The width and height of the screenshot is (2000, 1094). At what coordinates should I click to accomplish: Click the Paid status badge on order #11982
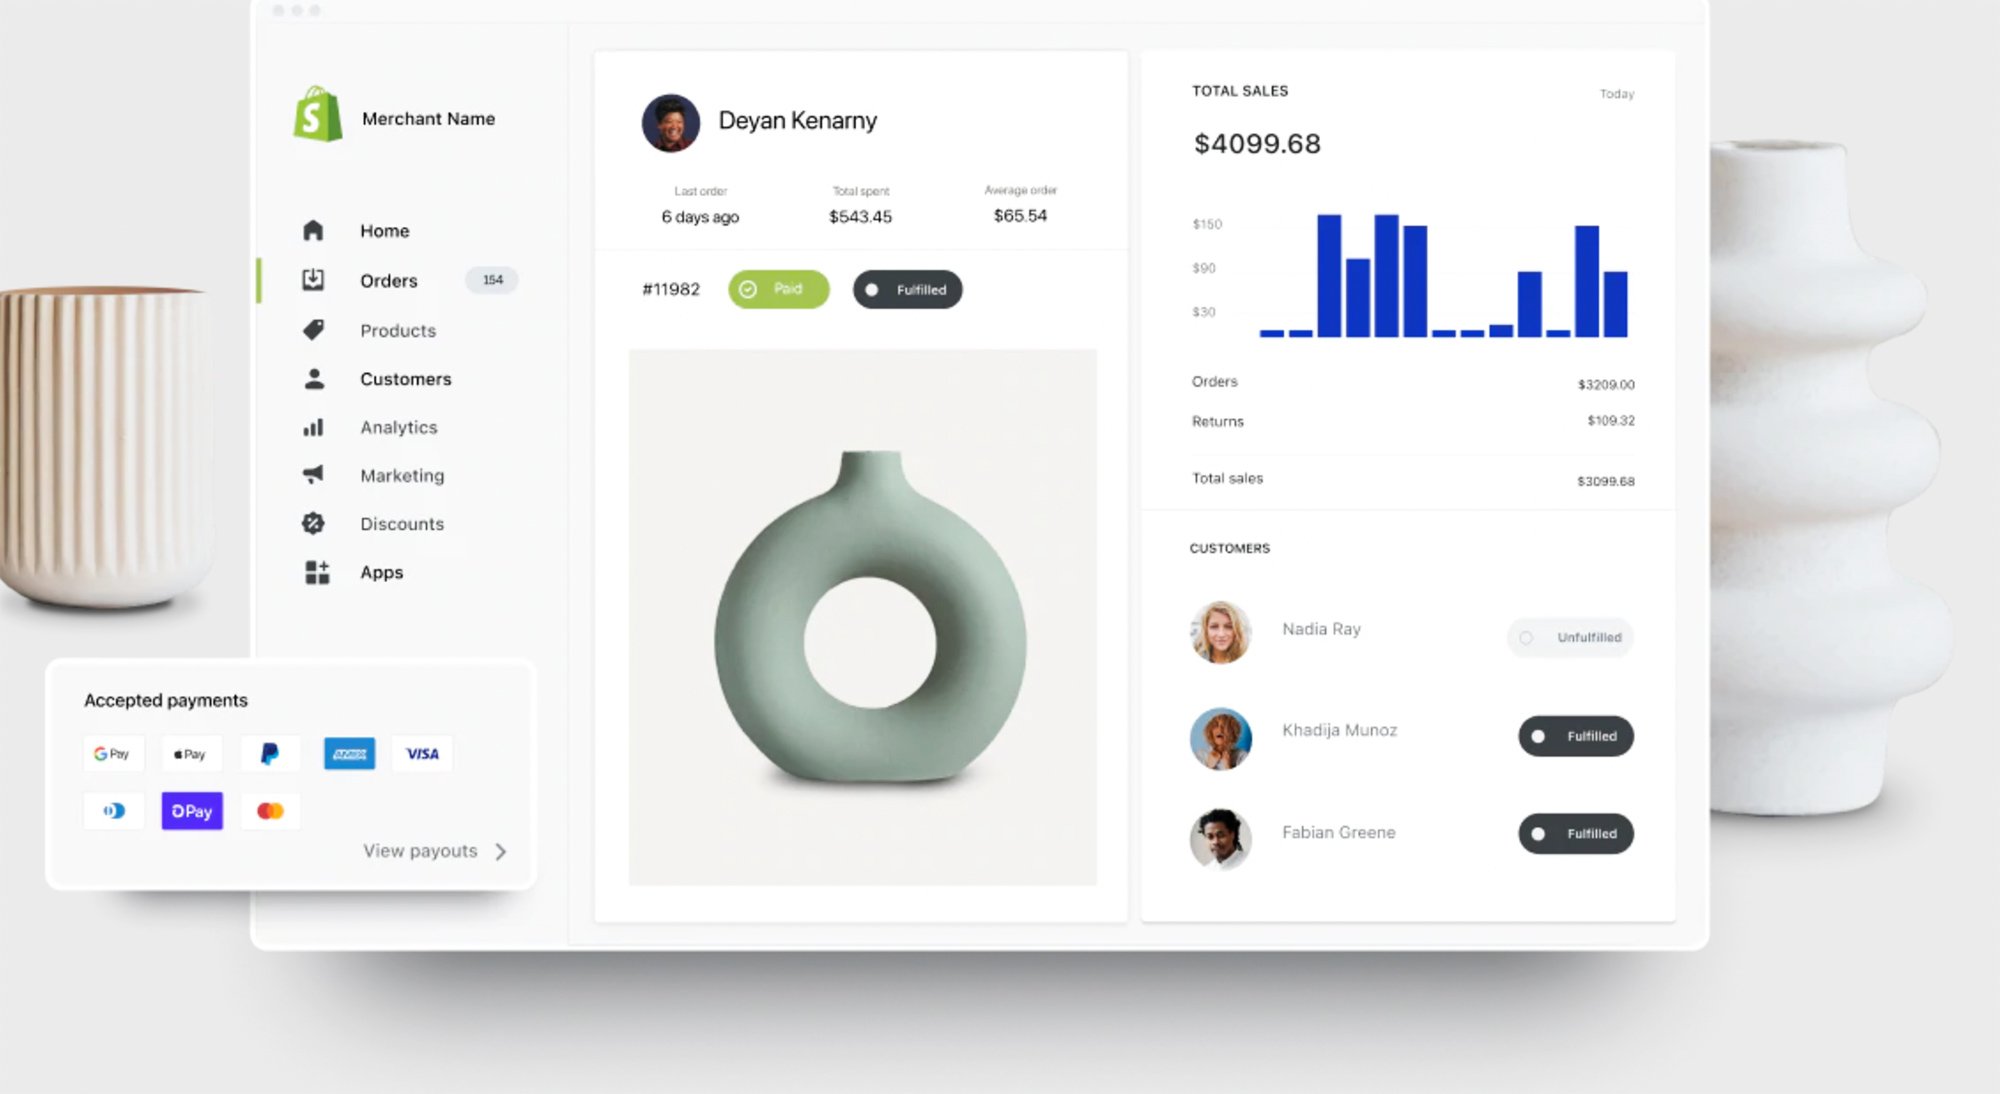tap(777, 288)
